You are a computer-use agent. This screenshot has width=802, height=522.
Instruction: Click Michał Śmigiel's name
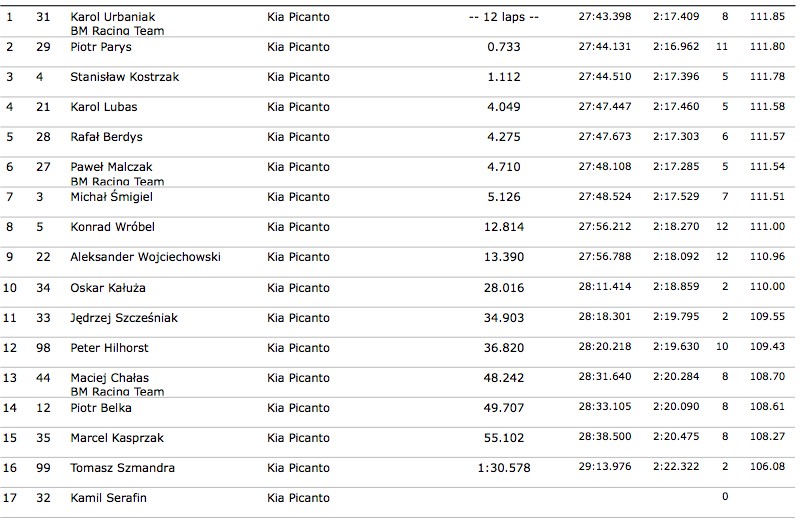(112, 197)
